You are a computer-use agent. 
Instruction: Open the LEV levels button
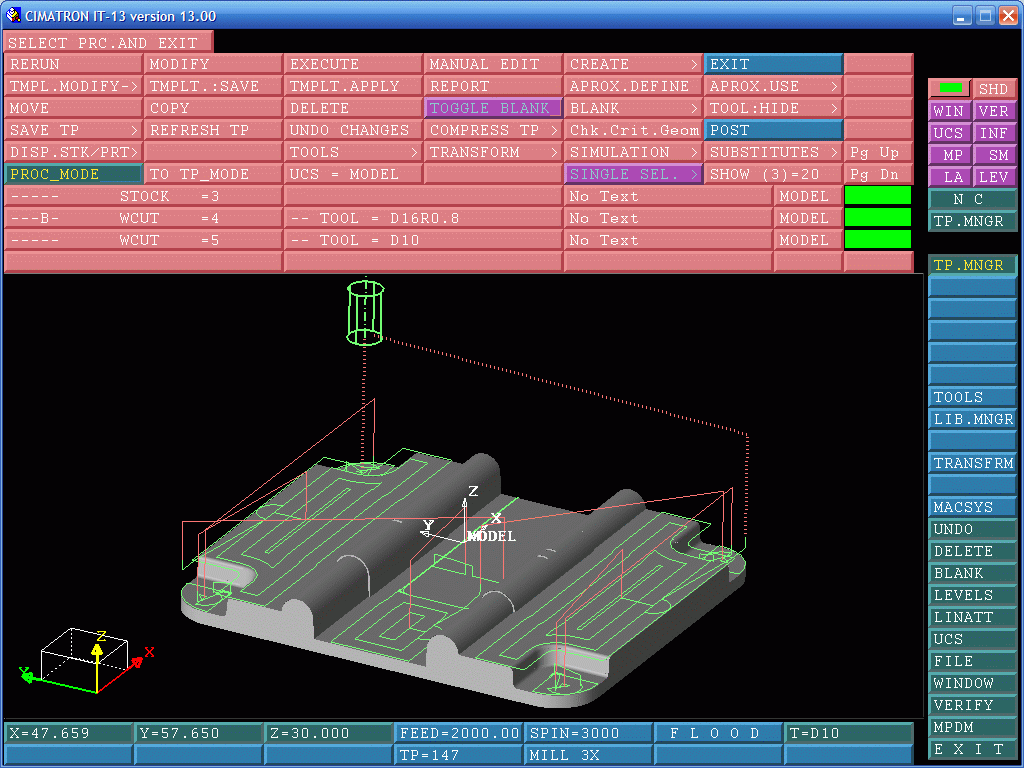pos(995,177)
